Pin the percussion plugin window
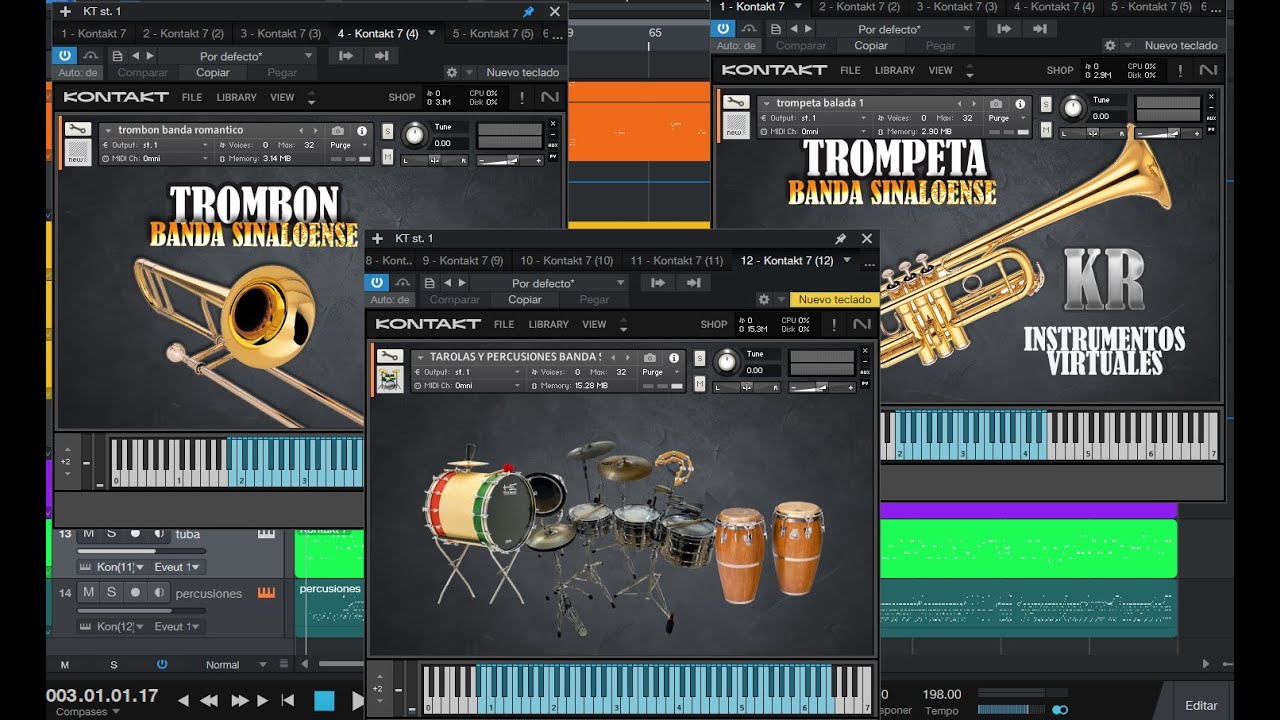This screenshot has height=720, width=1280. coord(840,238)
